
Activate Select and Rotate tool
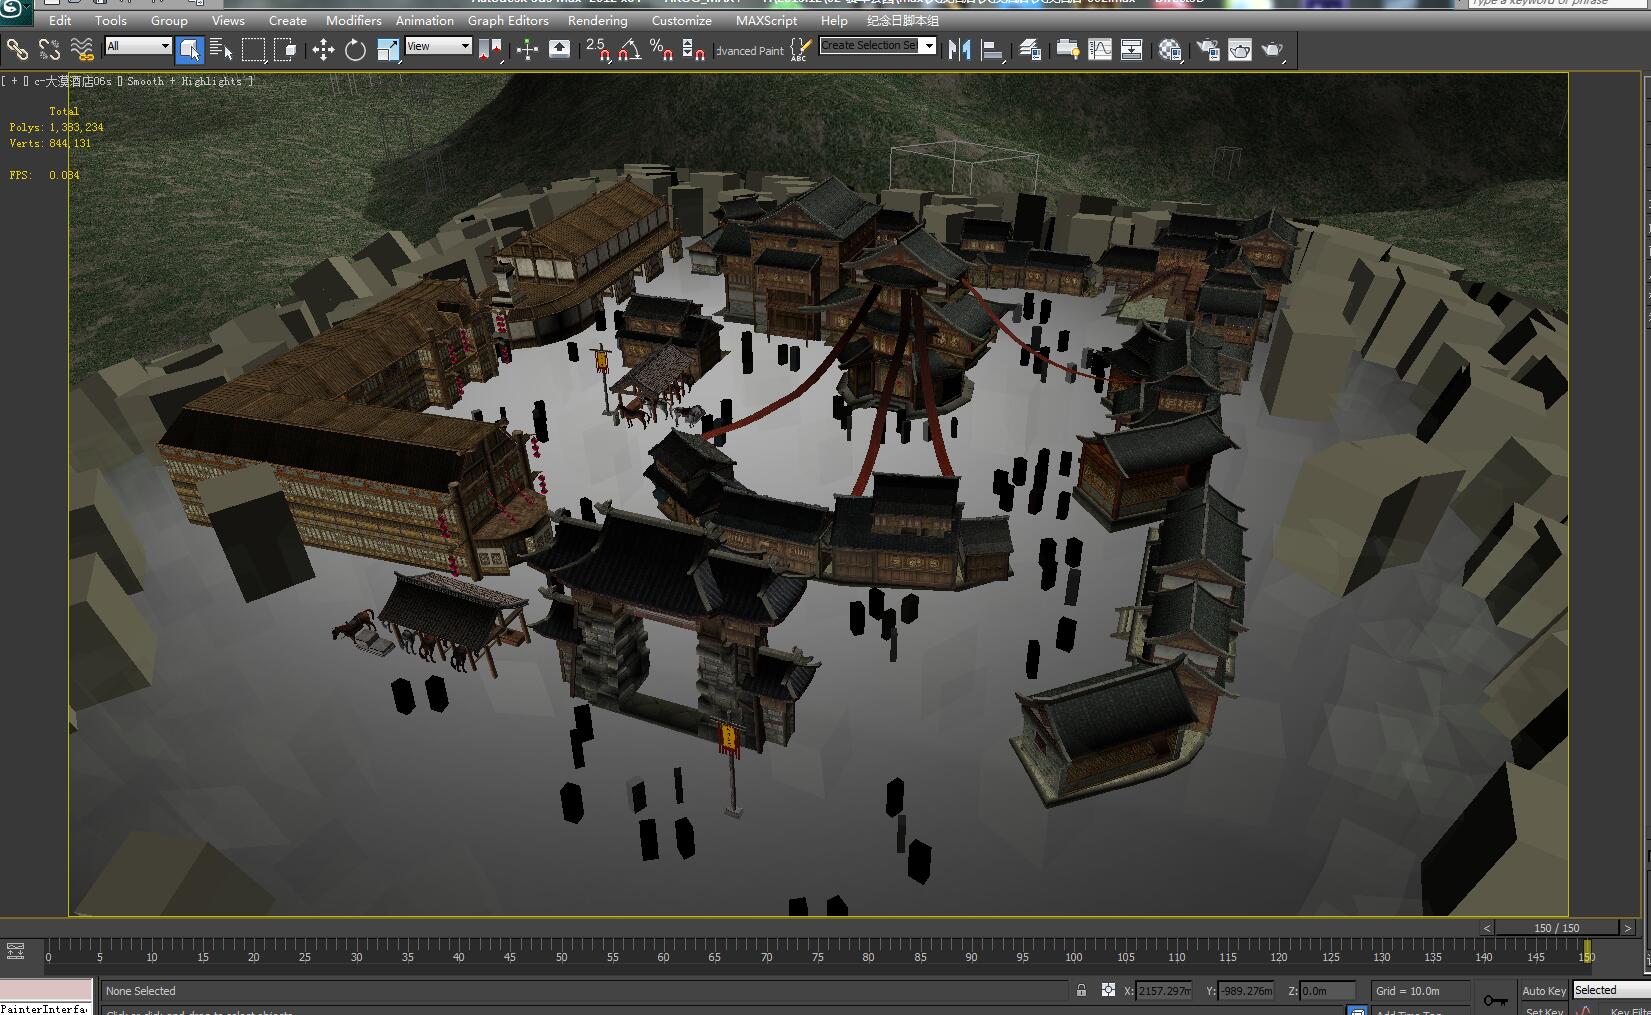355,49
